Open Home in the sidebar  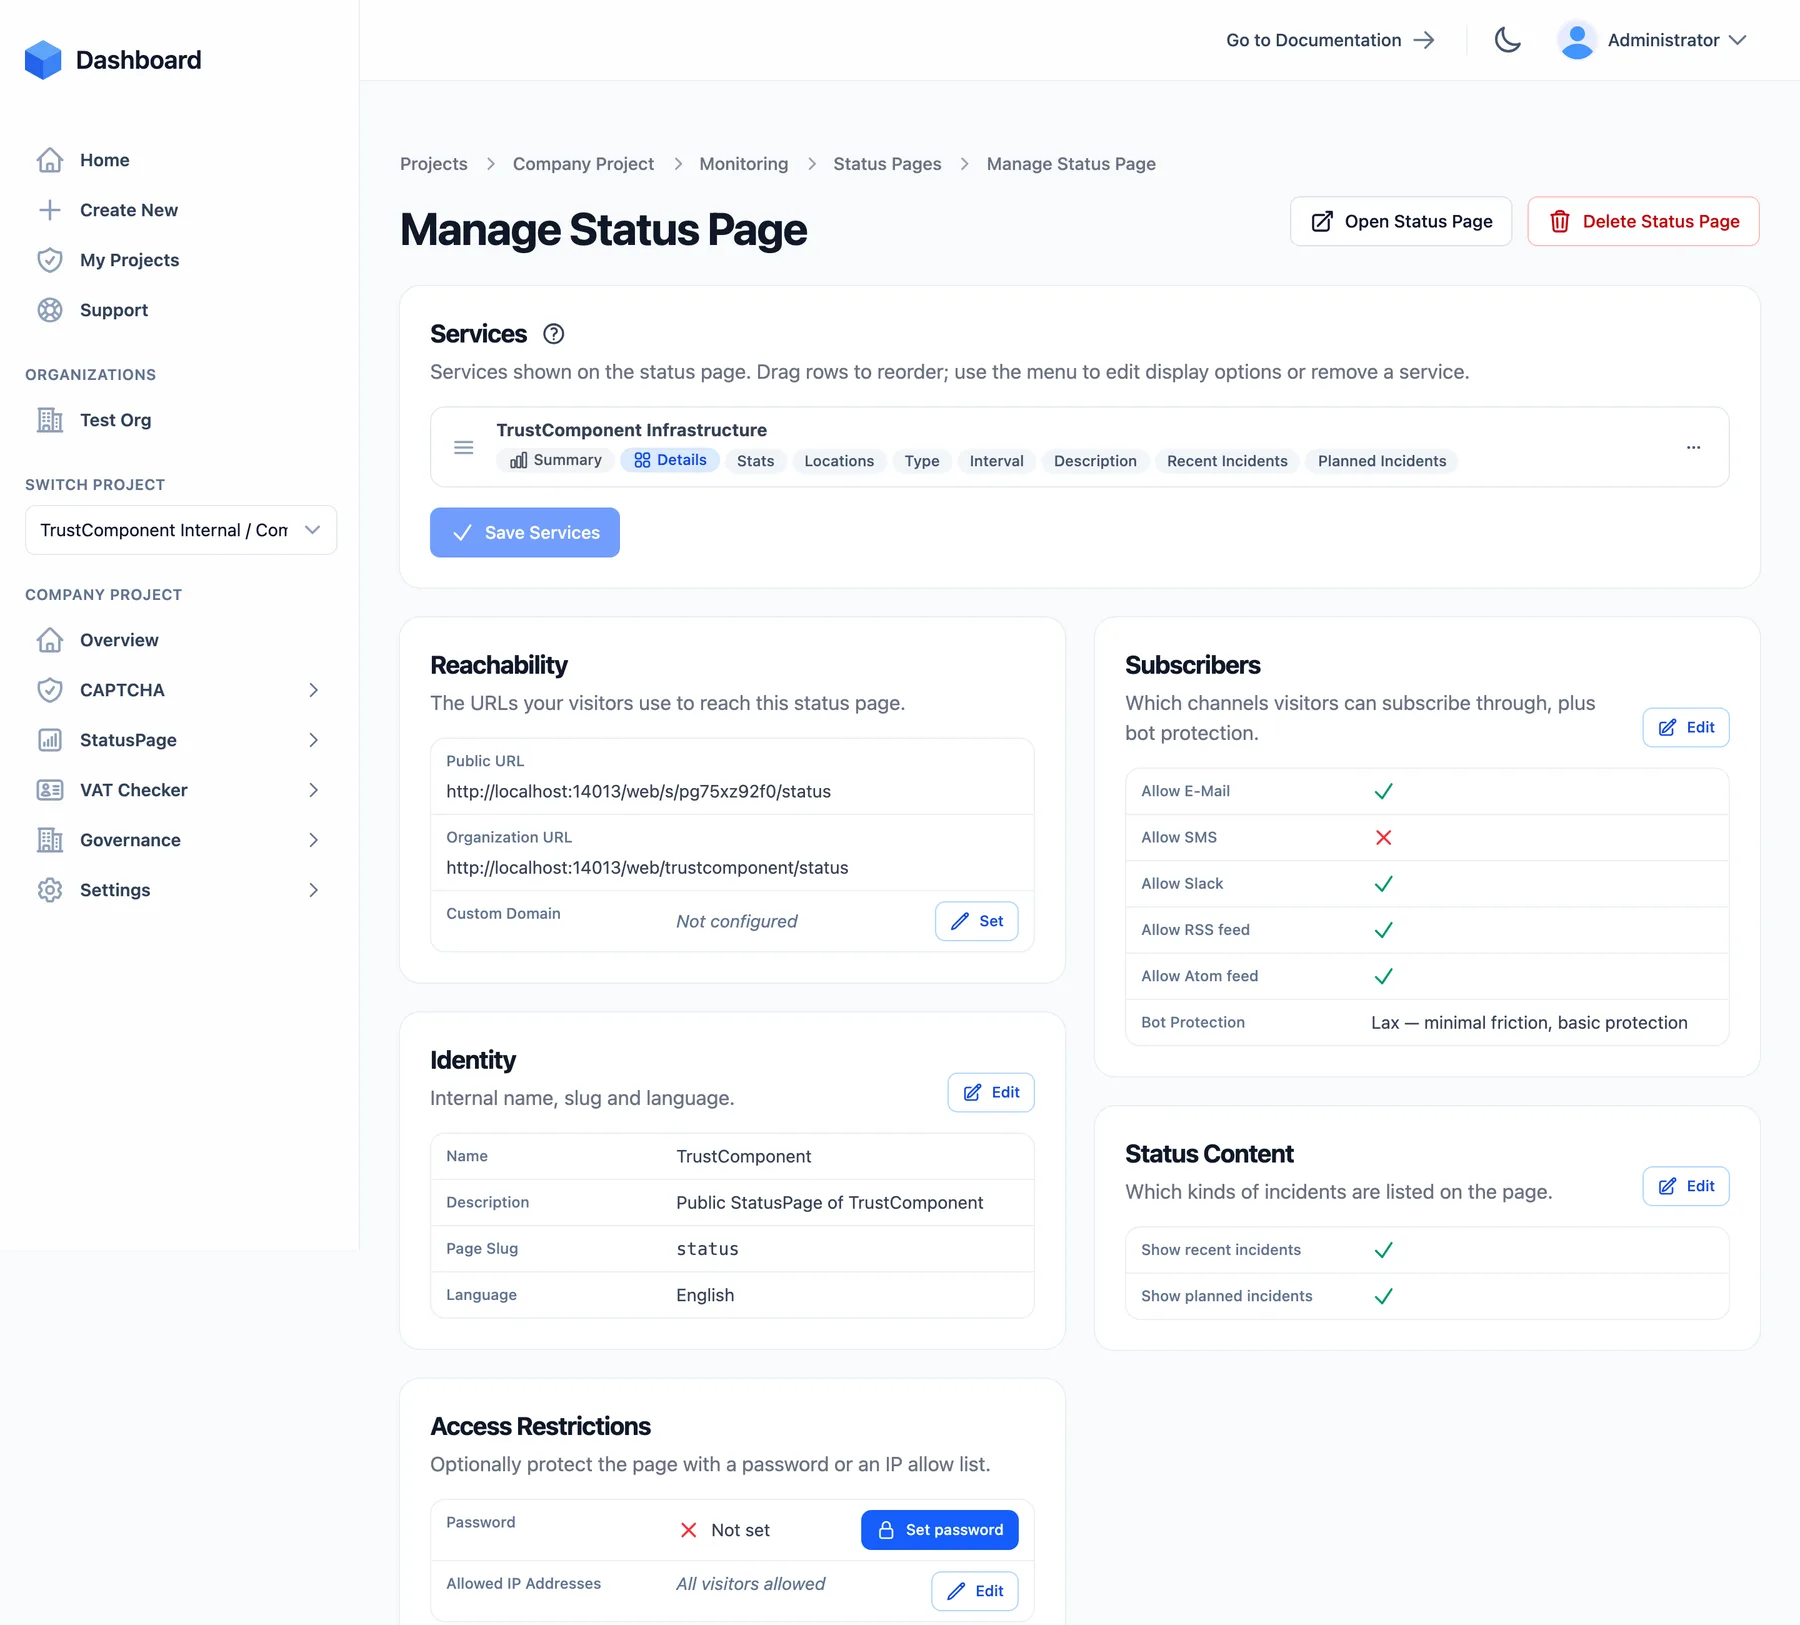pos(104,160)
